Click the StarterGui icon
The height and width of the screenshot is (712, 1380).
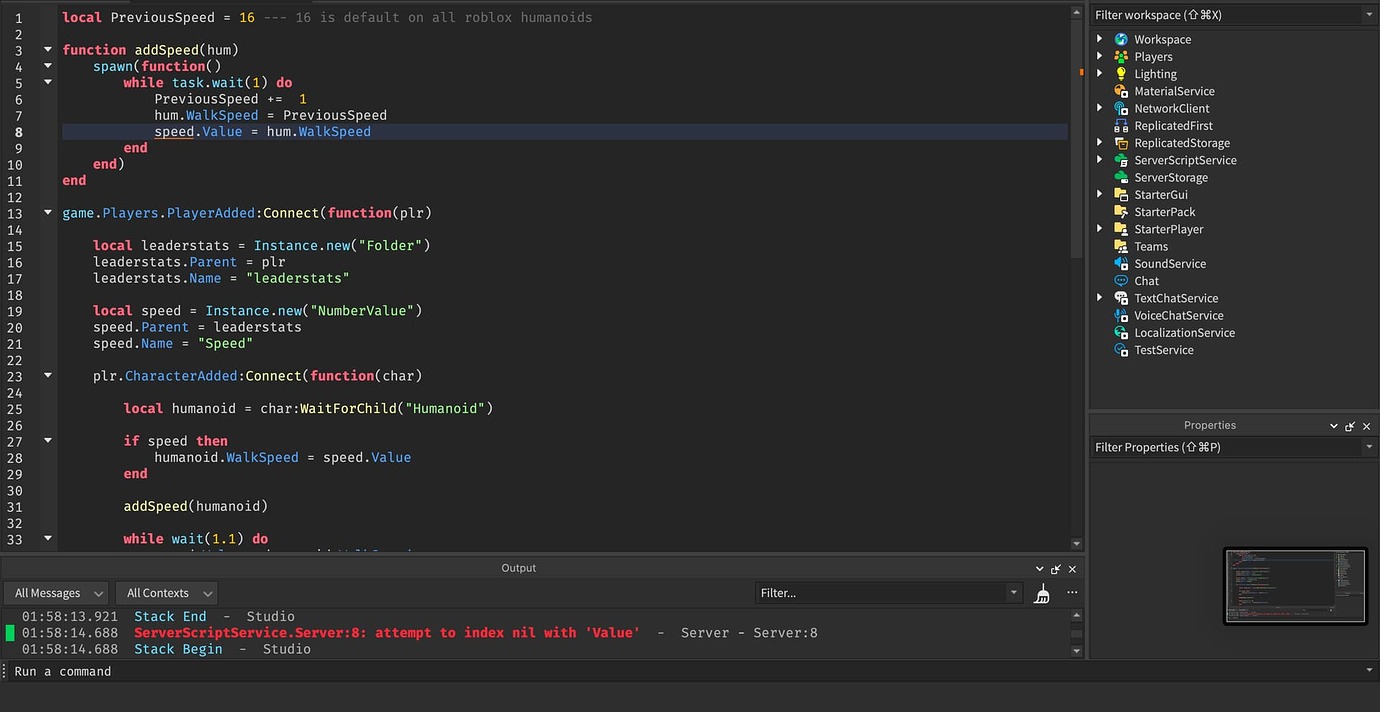click(x=1121, y=195)
